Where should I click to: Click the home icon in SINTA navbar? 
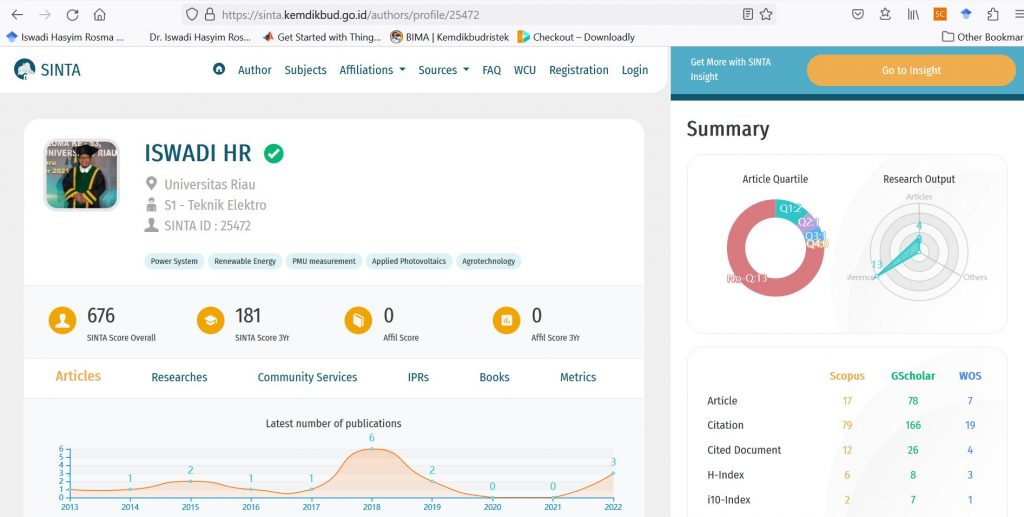219,69
